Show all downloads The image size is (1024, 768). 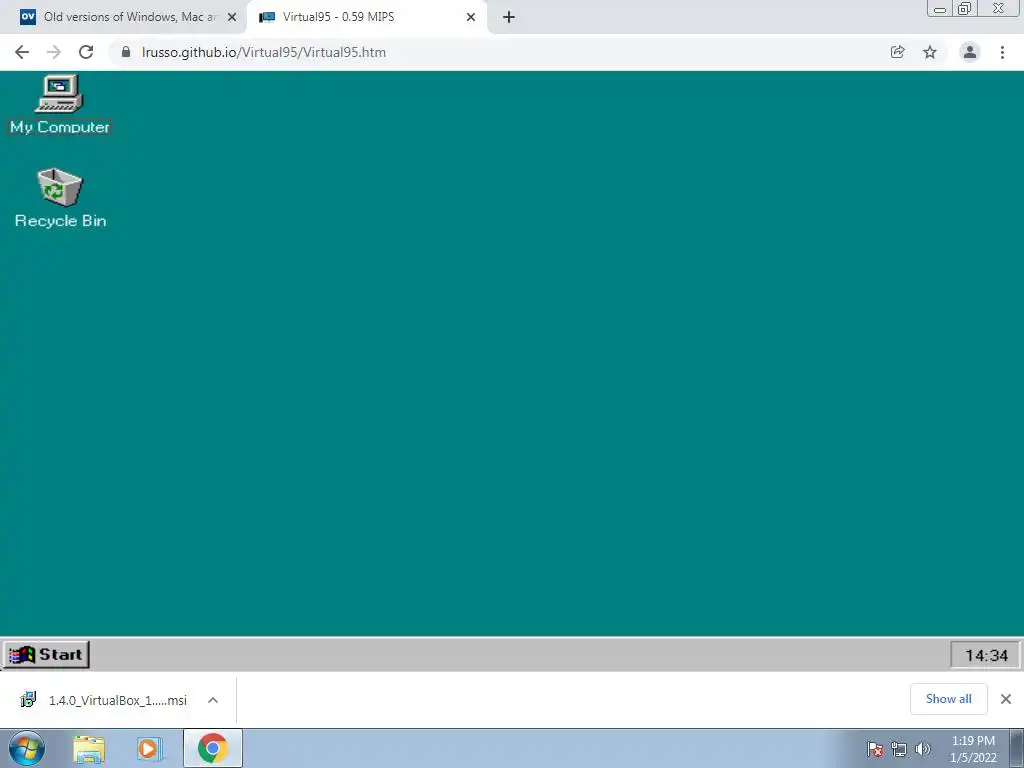pos(948,699)
